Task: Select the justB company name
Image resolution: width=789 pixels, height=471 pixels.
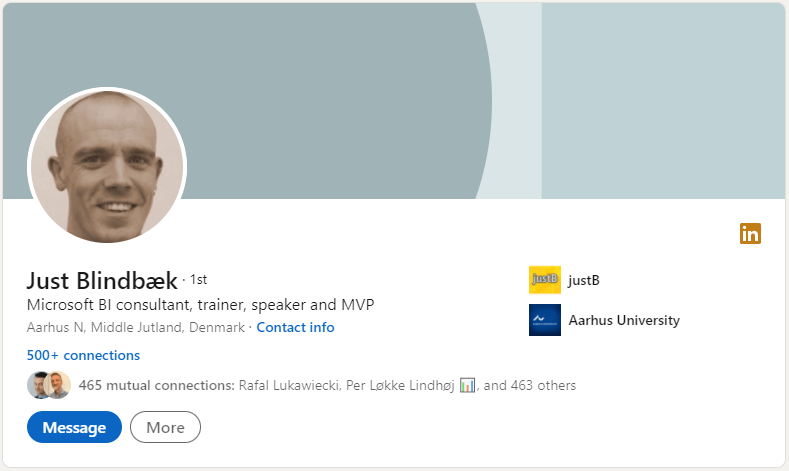Action: pos(584,280)
